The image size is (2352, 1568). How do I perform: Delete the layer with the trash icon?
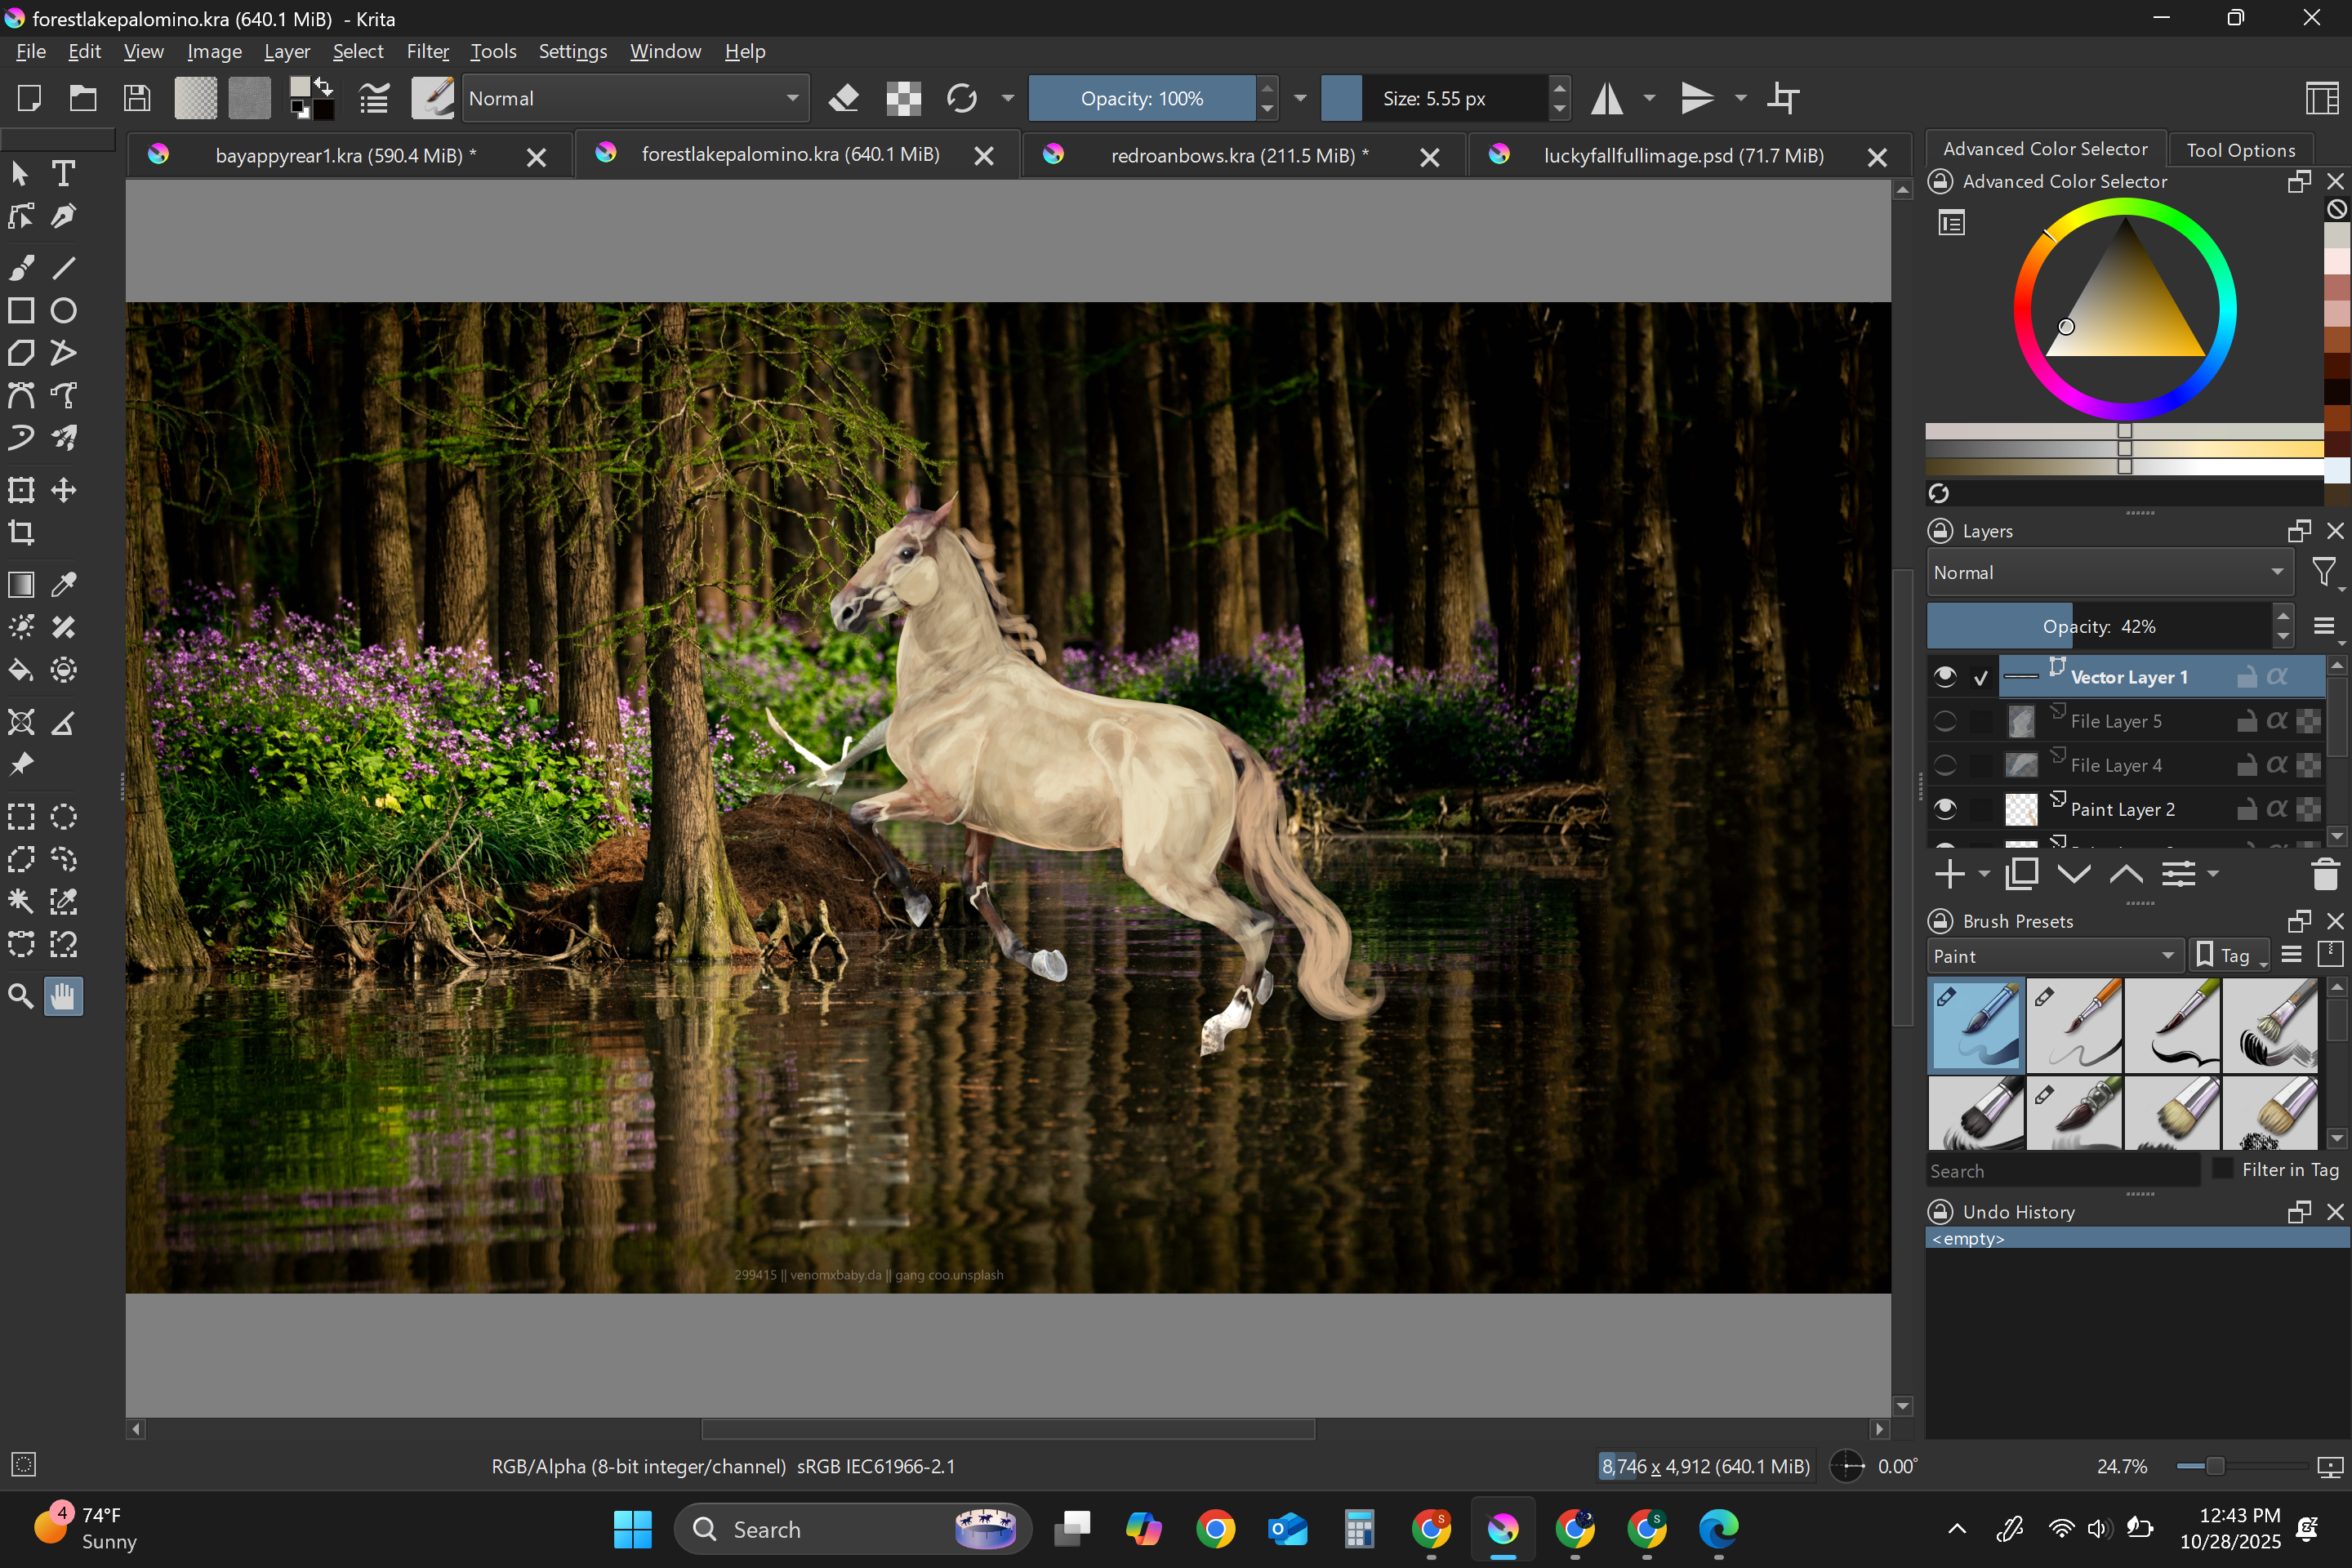click(2325, 875)
